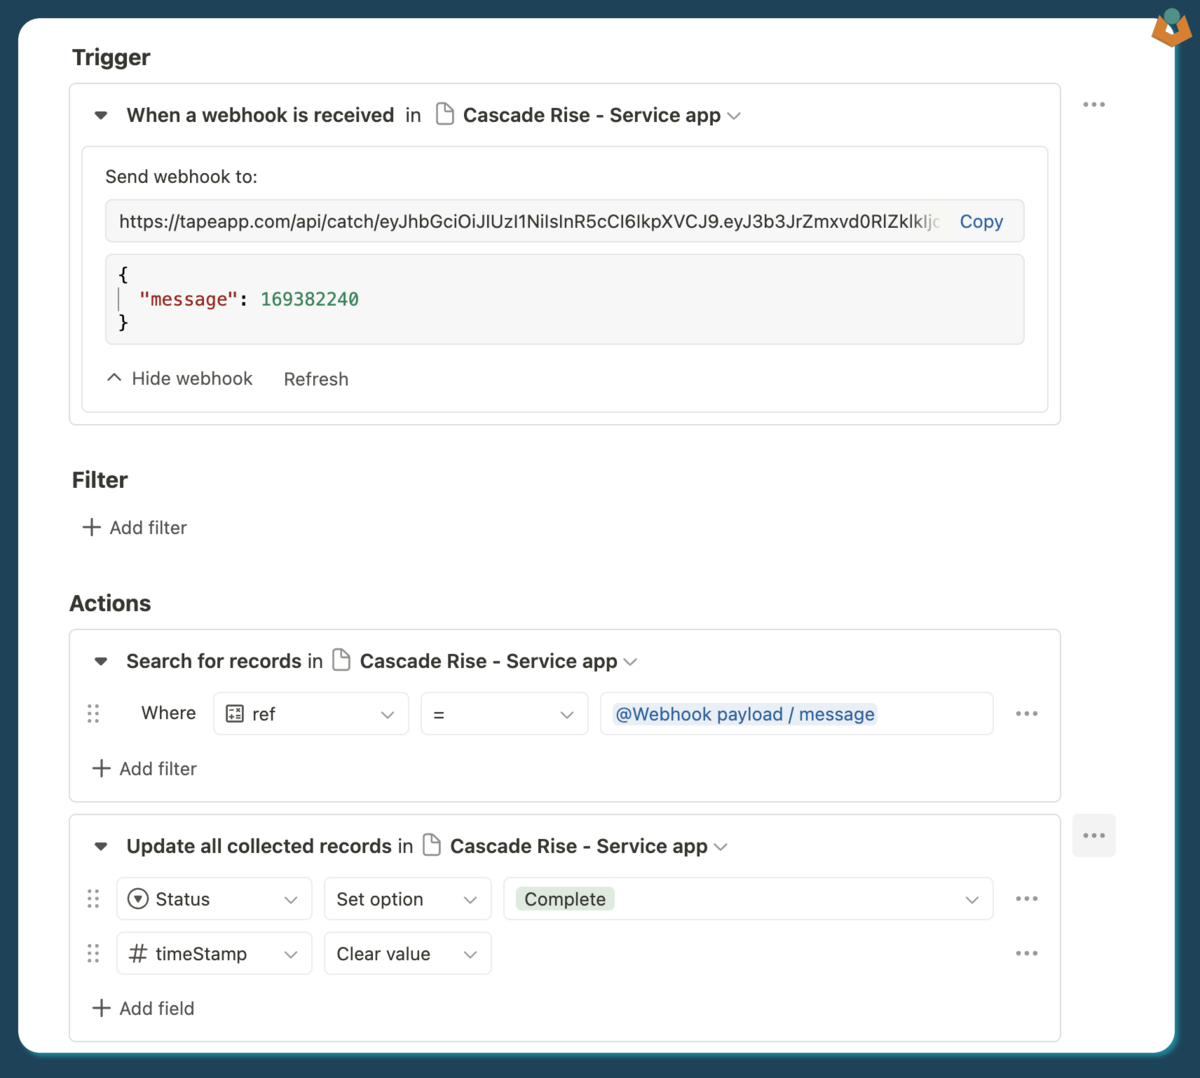Grab the drag handle beside the Where filter
The image size is (1200, 1078).
[93, 714]
